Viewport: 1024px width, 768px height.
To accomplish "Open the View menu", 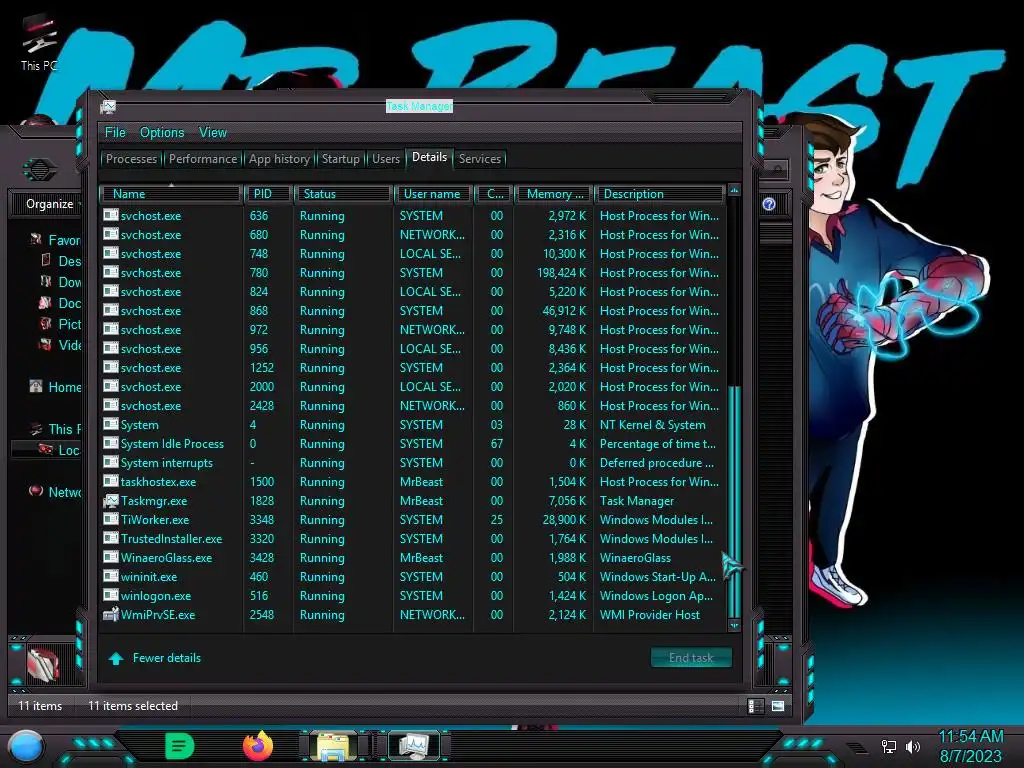I will tap(213, 133).
